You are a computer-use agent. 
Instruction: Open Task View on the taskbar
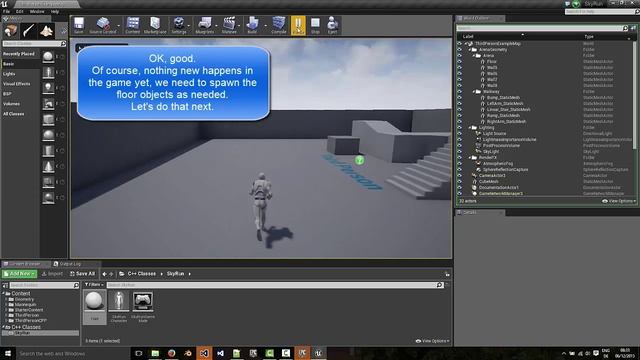click(x=139, y=353)
